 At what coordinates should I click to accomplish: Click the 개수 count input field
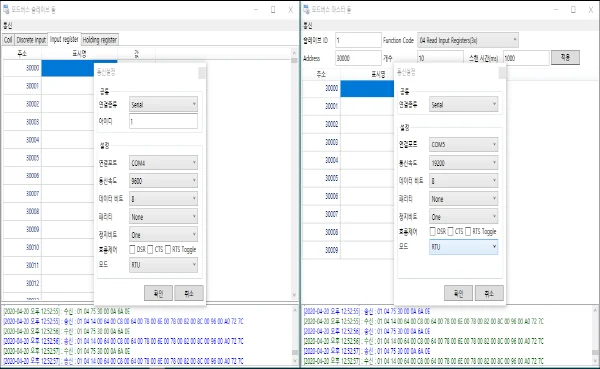pos(440,58)
